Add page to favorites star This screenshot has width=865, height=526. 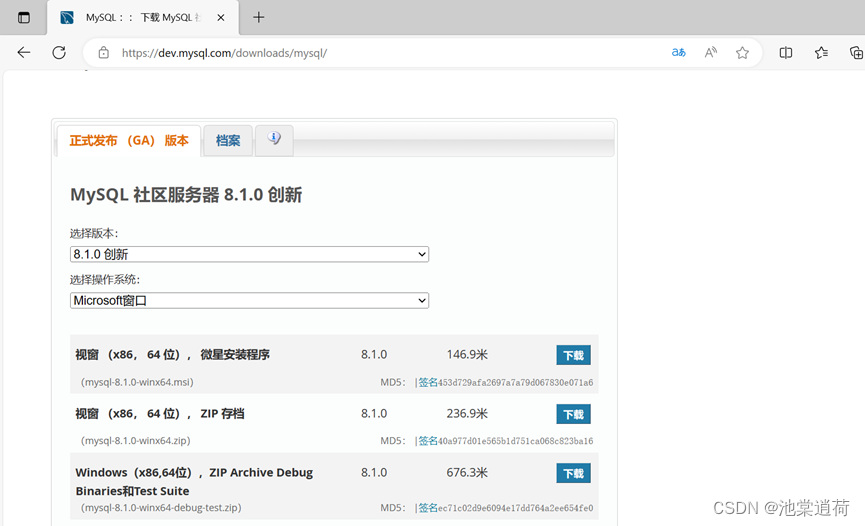743,53
